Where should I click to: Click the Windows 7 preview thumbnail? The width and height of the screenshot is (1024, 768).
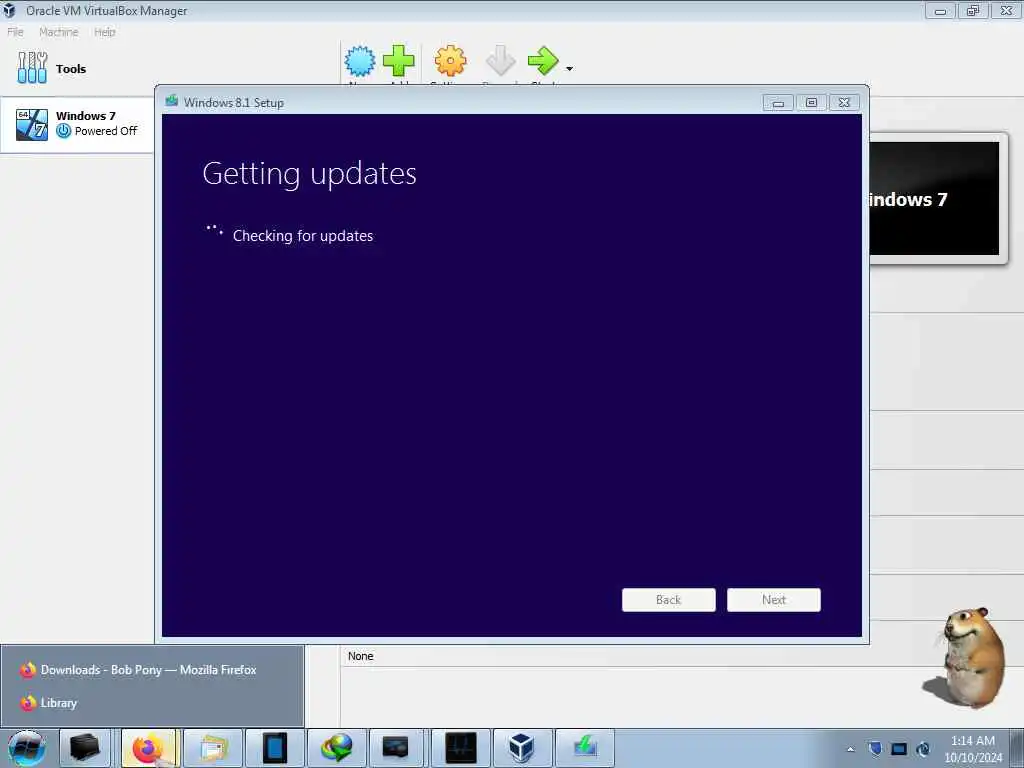coord(935,199)
